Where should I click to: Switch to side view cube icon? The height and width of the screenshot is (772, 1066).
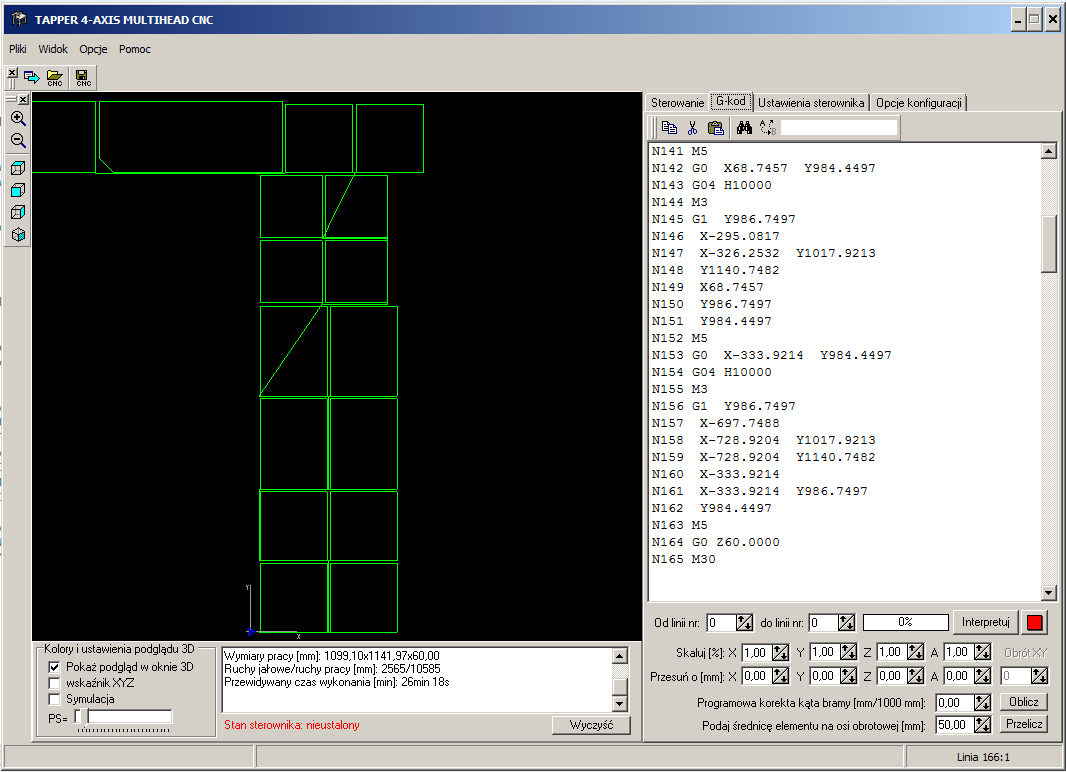(18, 213)
